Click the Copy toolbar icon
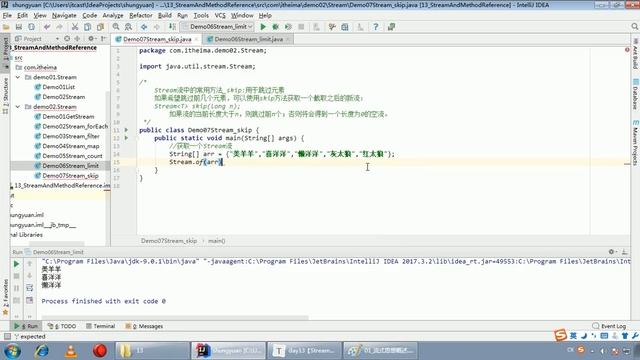Image resolution: width=640 pixels, height=360 pixels. pyautogui.click(x=87, y=27)
